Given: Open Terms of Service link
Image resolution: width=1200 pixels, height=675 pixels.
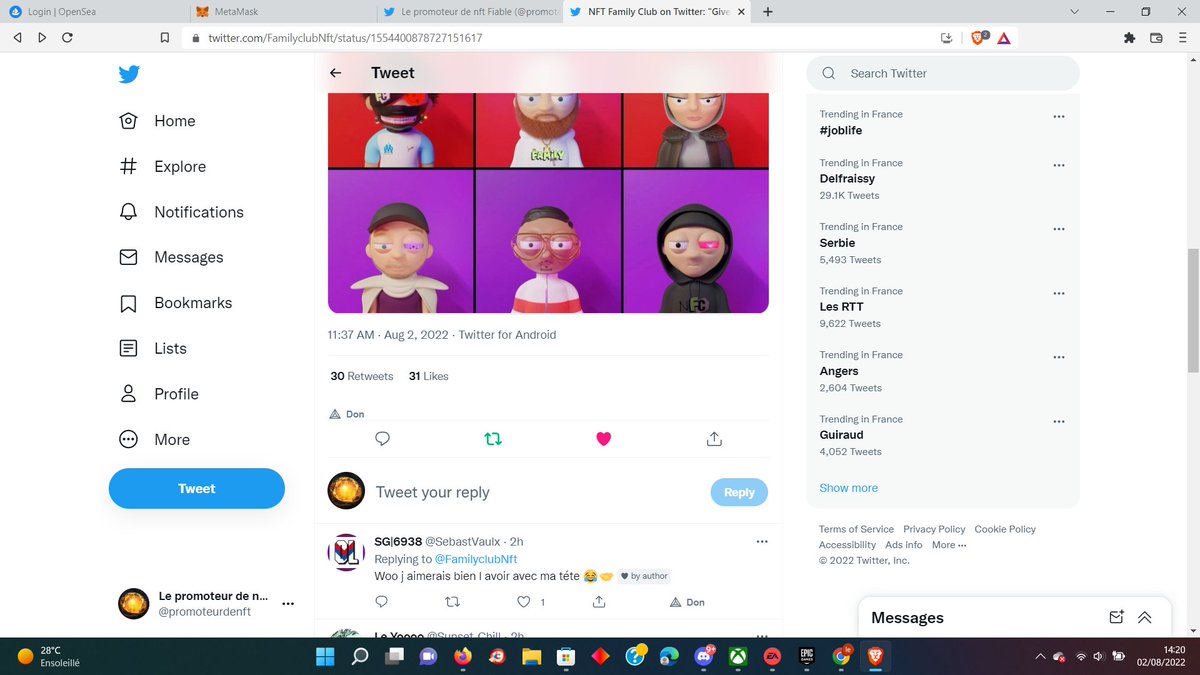Looking at the screenshot, I should [856, 529].
